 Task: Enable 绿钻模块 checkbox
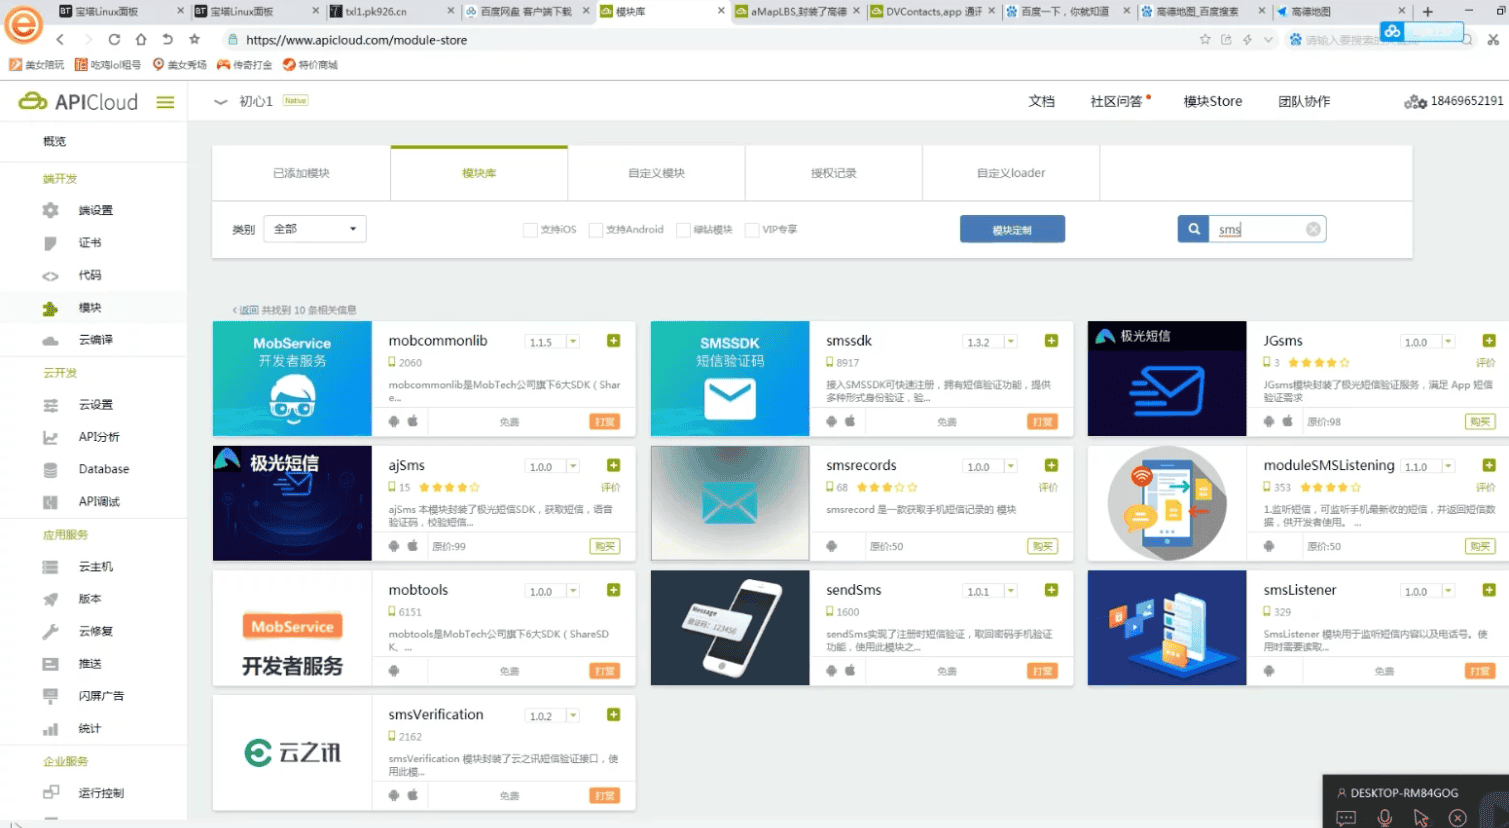point(683,230)
